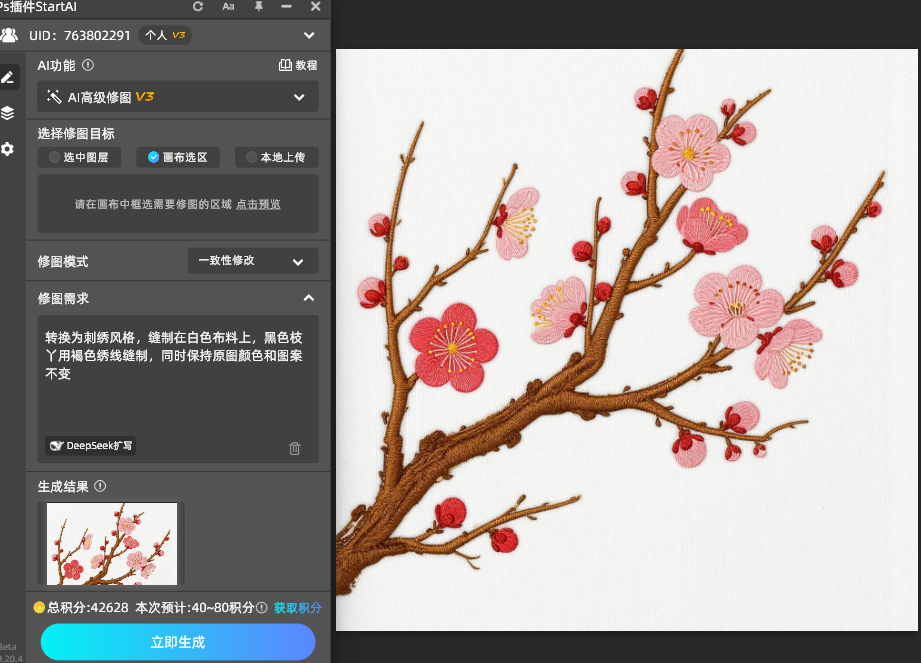Click the 获取积分 link
Screen dimensions: 921x663
coord(298,608)
